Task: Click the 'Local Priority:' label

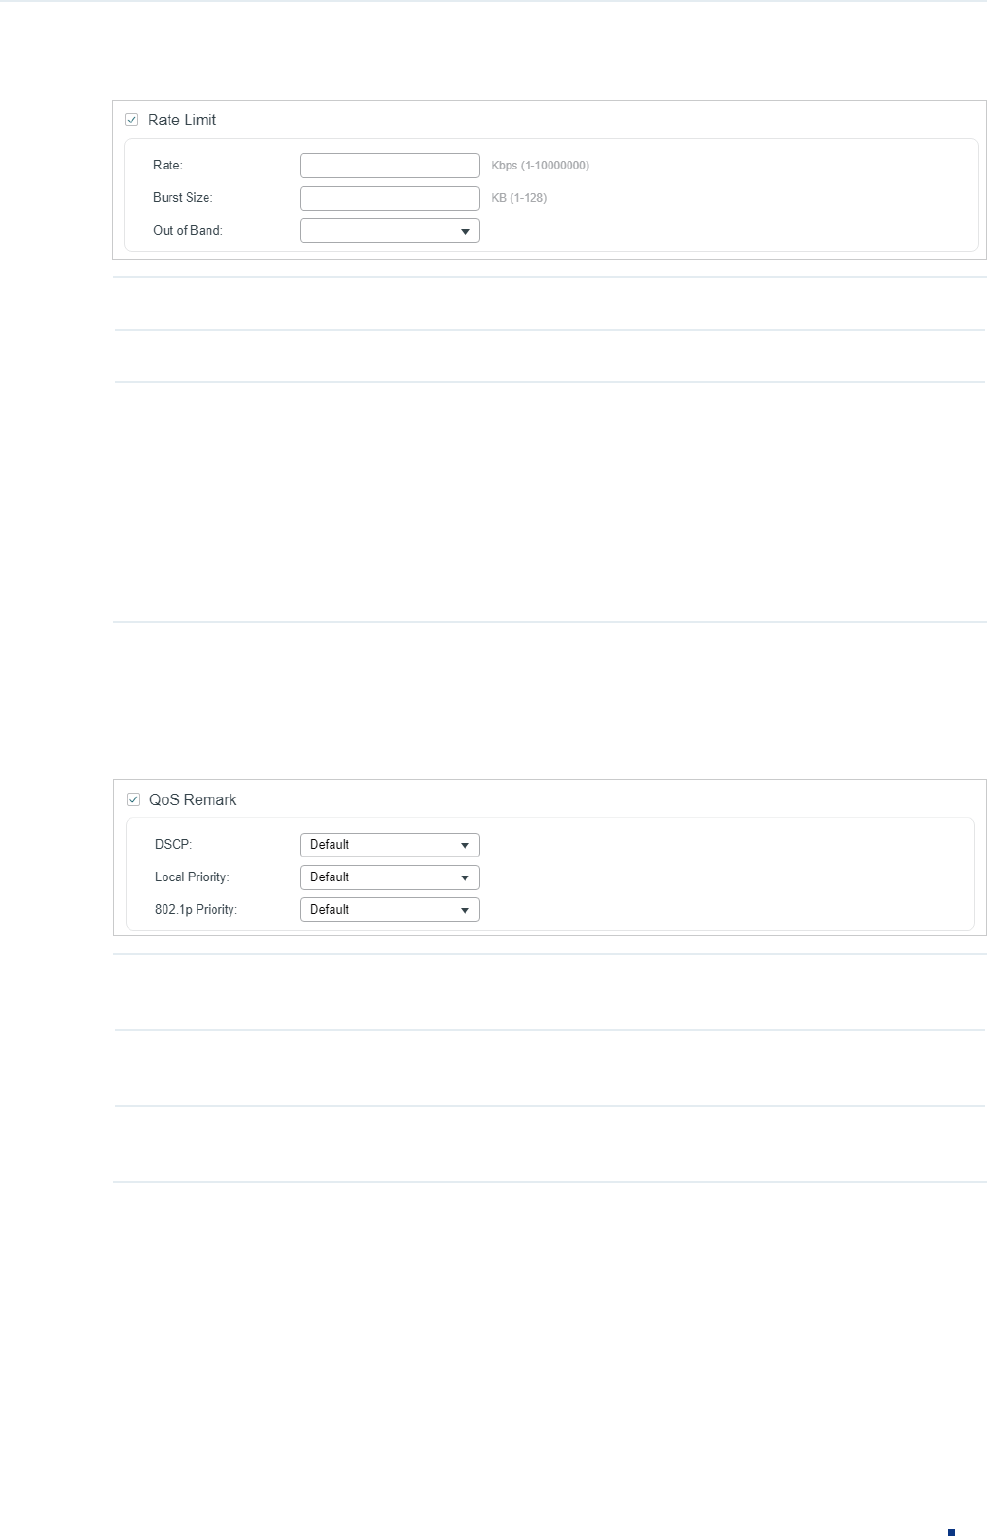Action: click(192, 877)
